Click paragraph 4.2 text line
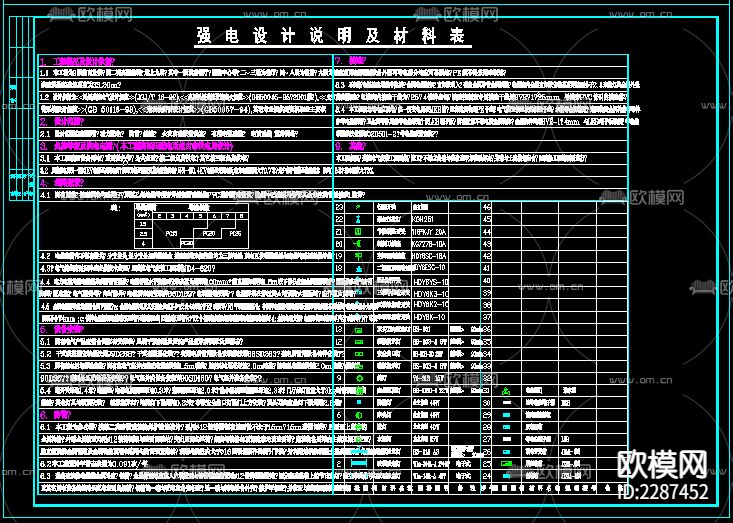Viewport: 733px width, 523px height. coord(186,256)
